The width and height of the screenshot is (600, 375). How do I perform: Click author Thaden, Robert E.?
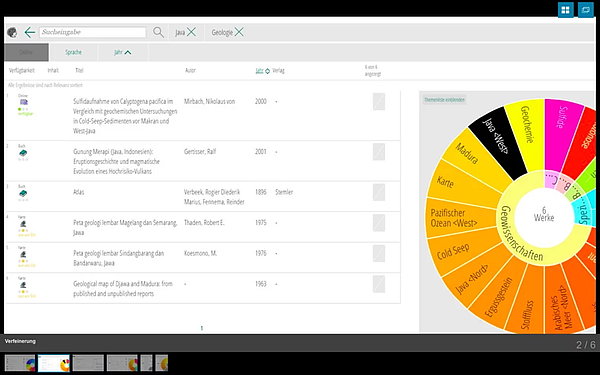point(204,223)
